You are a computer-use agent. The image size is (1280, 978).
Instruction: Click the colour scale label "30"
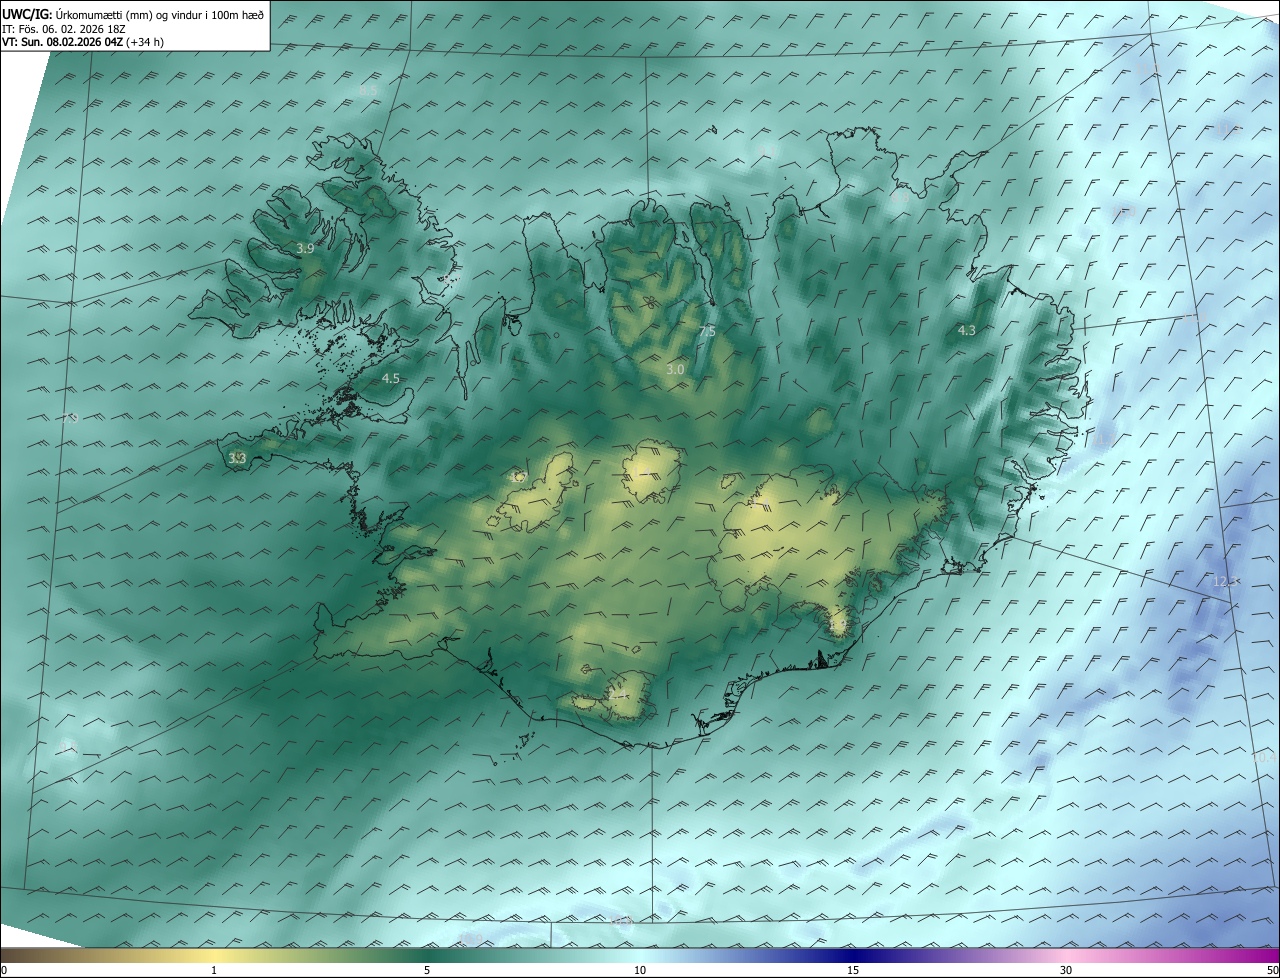(x=1066, y=970)
